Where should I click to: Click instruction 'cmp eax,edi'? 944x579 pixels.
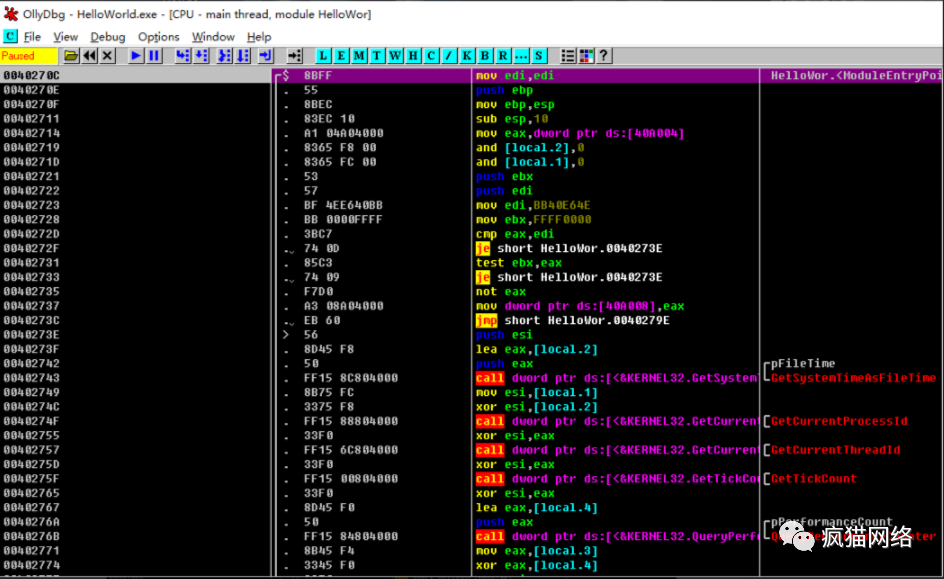[x=515, y=234]
